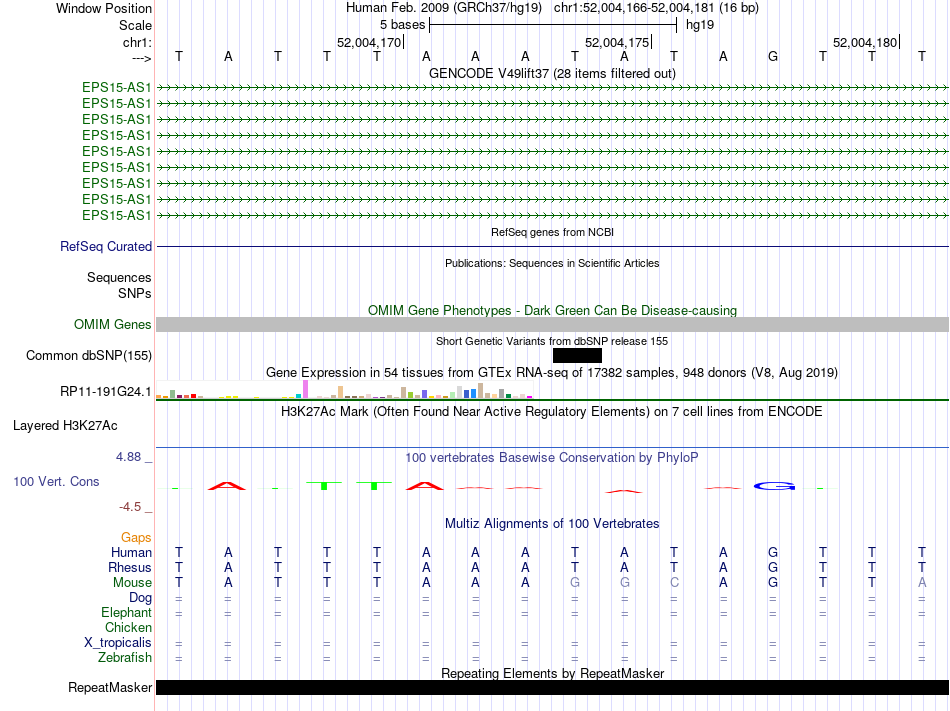Click the hg19 label beside the scale bar

[700, 25]
